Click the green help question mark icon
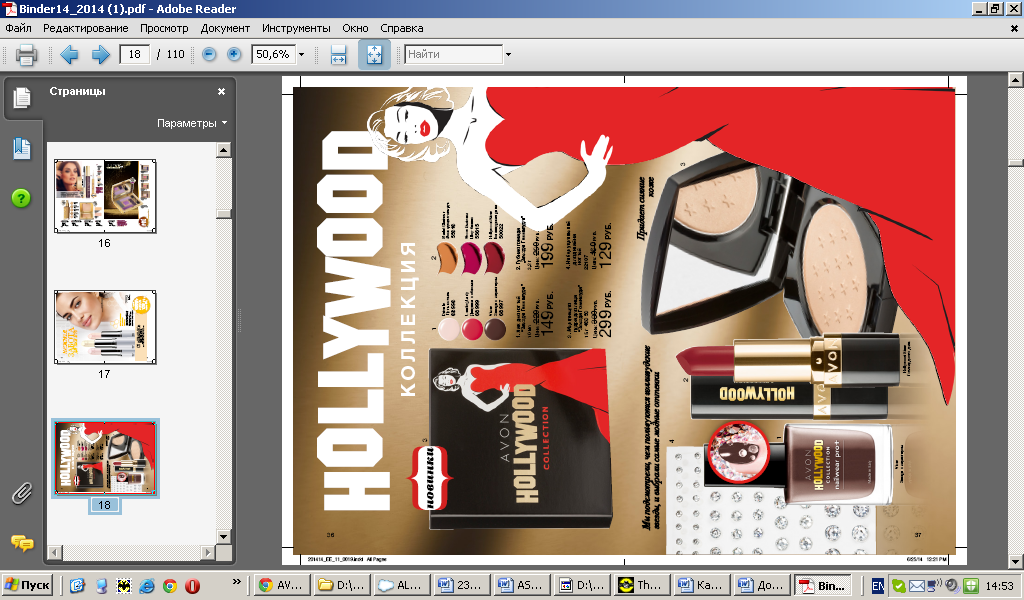The width and height of the screenshot is (1024, 600). 21,198
